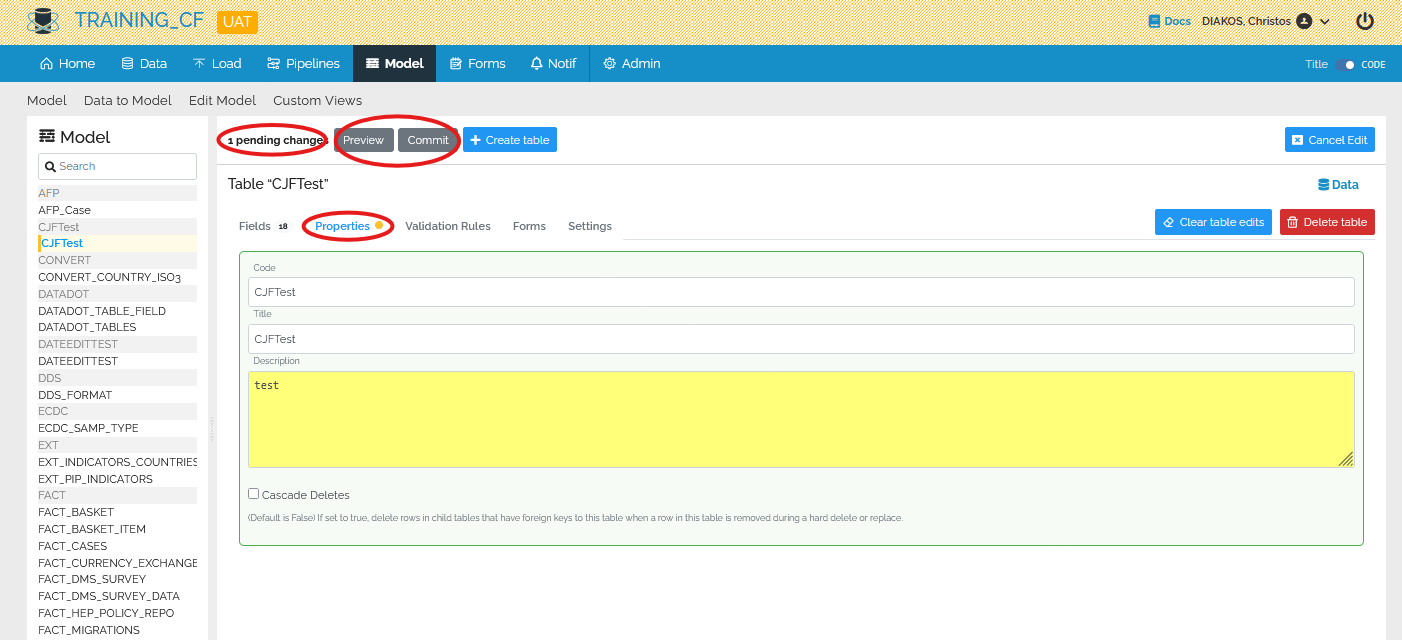The image size is (1402, 640).
Task: Click inside the Model search box
Action: pos(117,165)
